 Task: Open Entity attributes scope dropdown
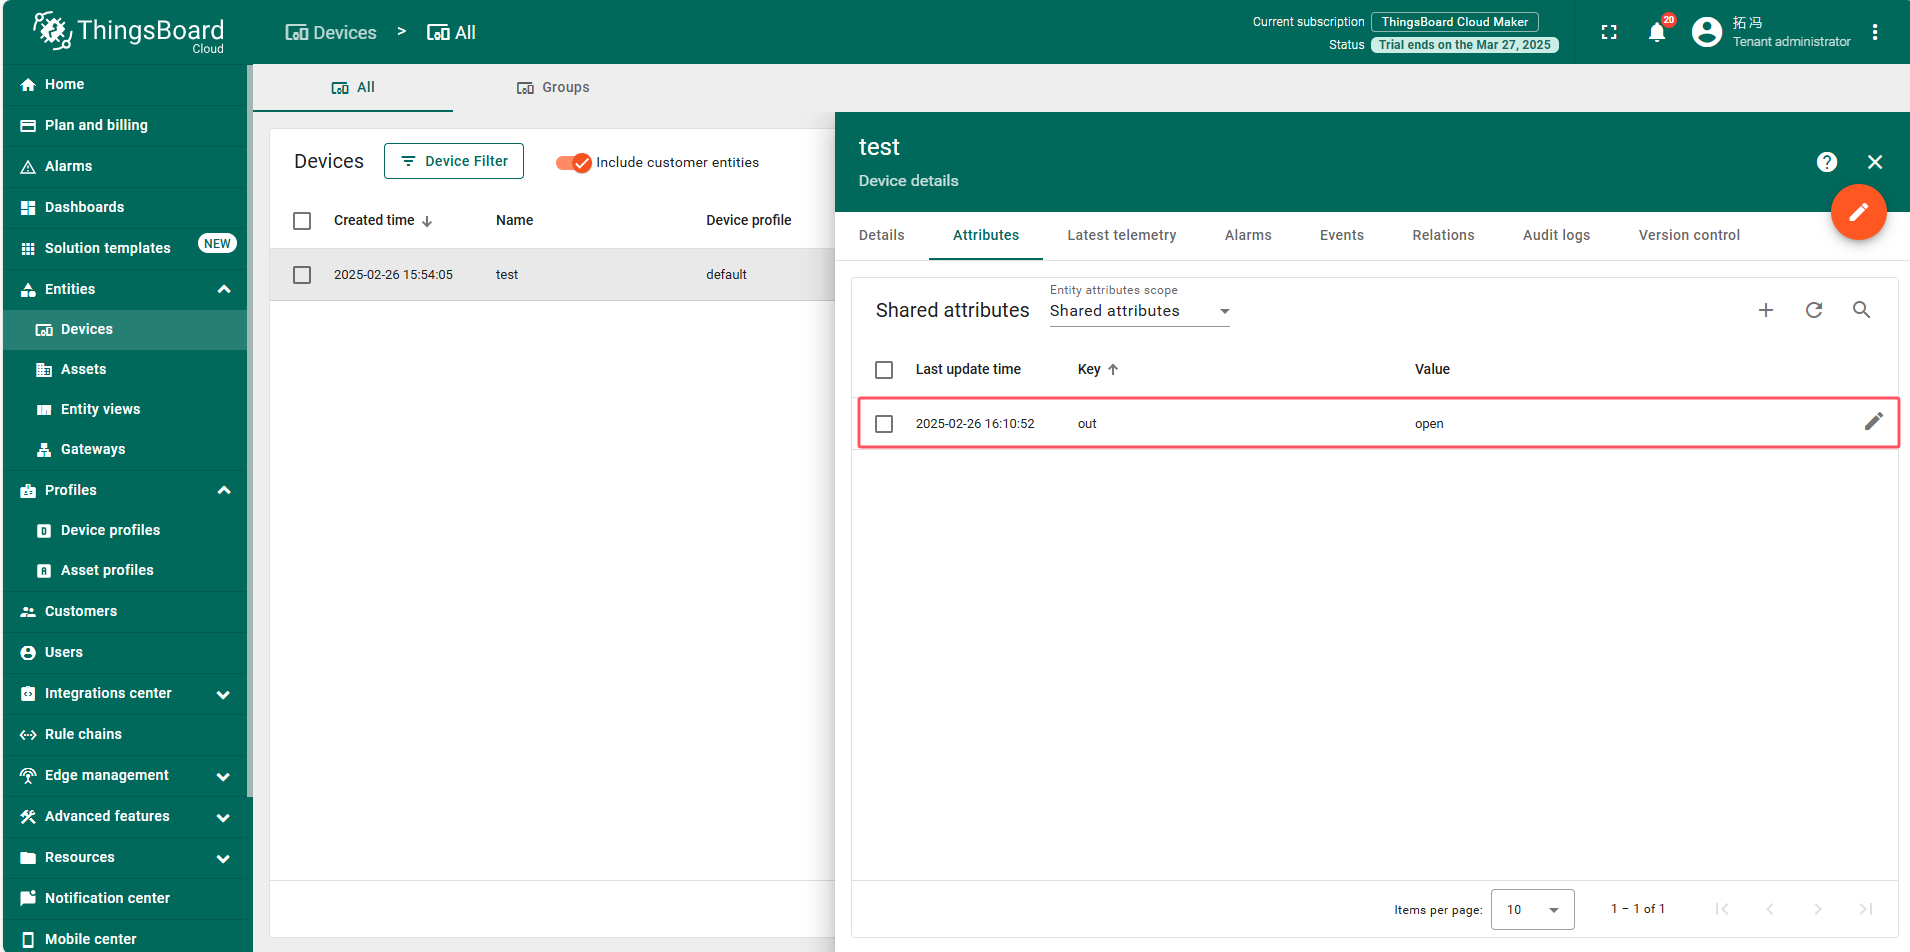(1139, 311)
